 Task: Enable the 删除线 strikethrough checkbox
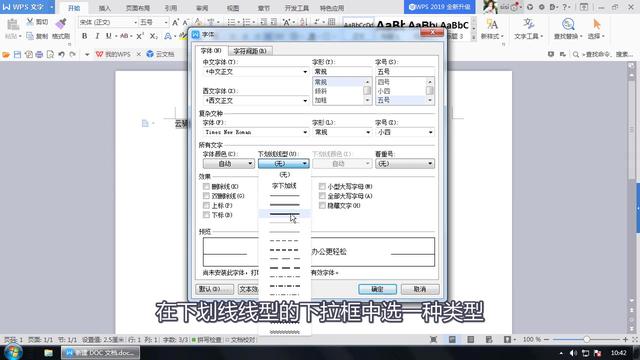tap(206, 187)
